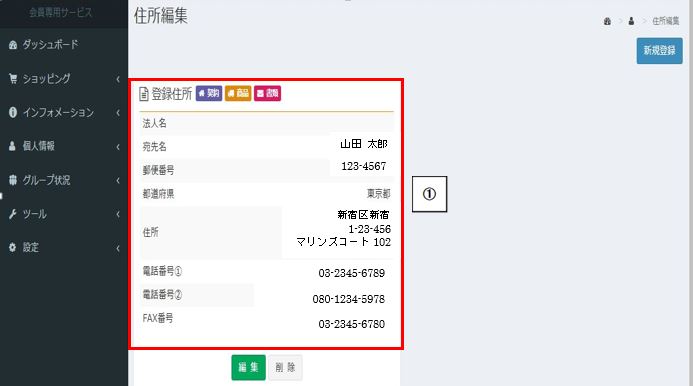Click the purple 契約 badge
This screenshot has width=693, height=386.
209,93
